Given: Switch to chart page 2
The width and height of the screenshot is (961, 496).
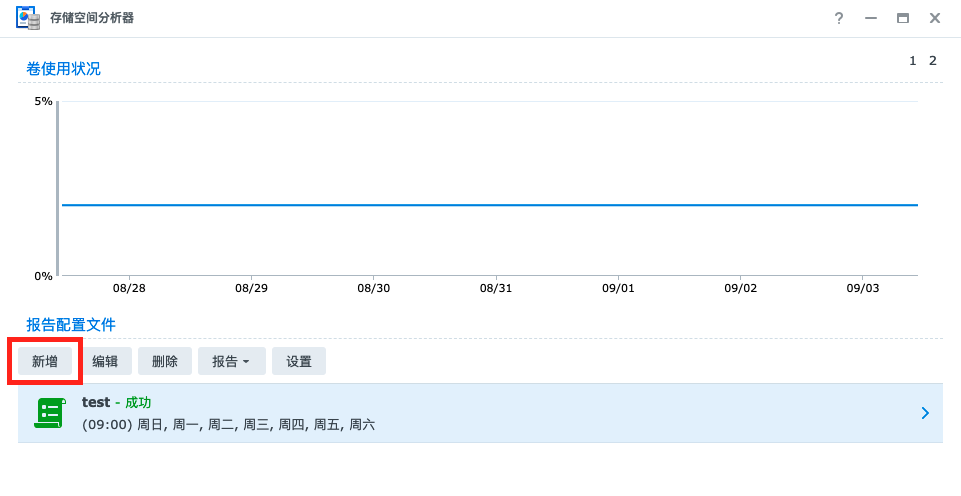Looking at the screenshot, I should click(x=933, y=61).
